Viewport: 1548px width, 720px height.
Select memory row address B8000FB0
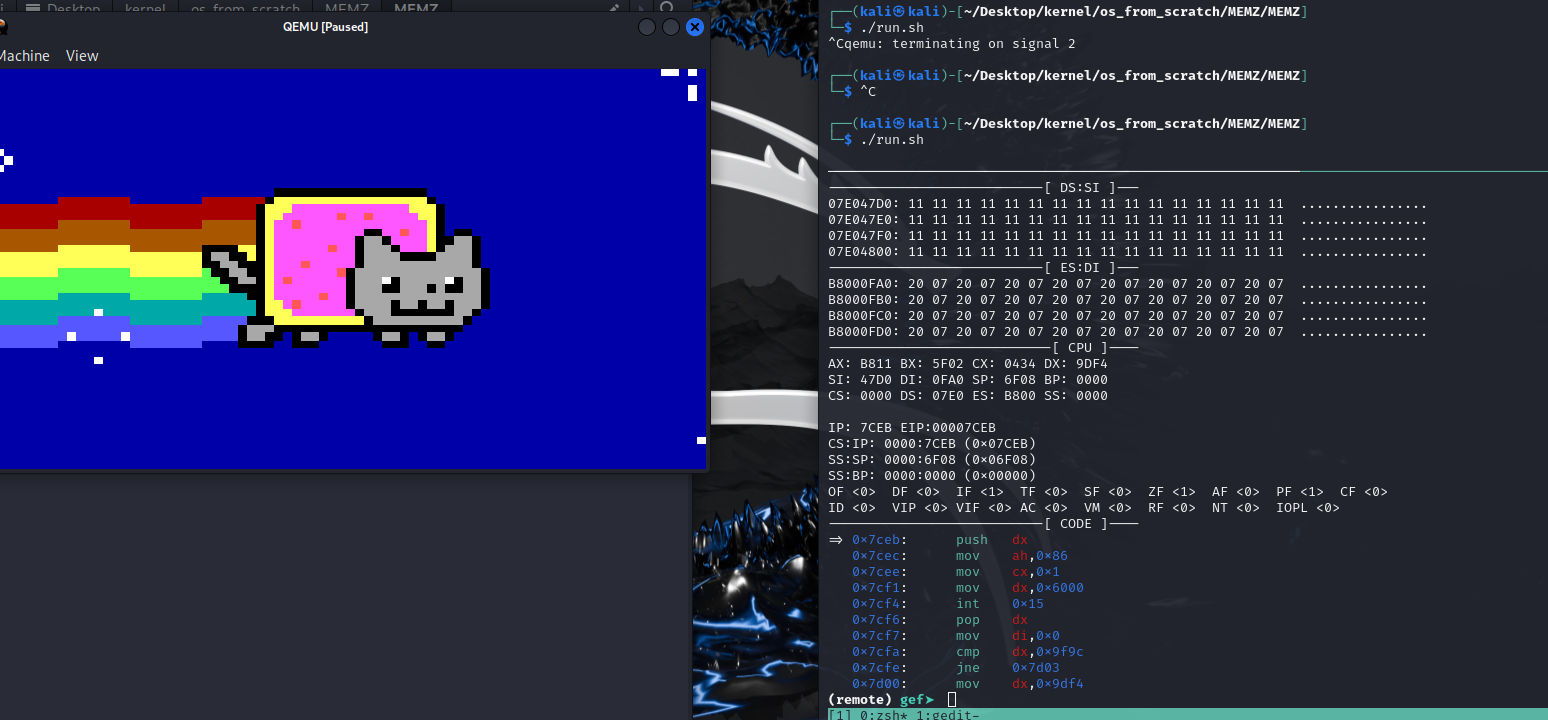pos(864,300)
